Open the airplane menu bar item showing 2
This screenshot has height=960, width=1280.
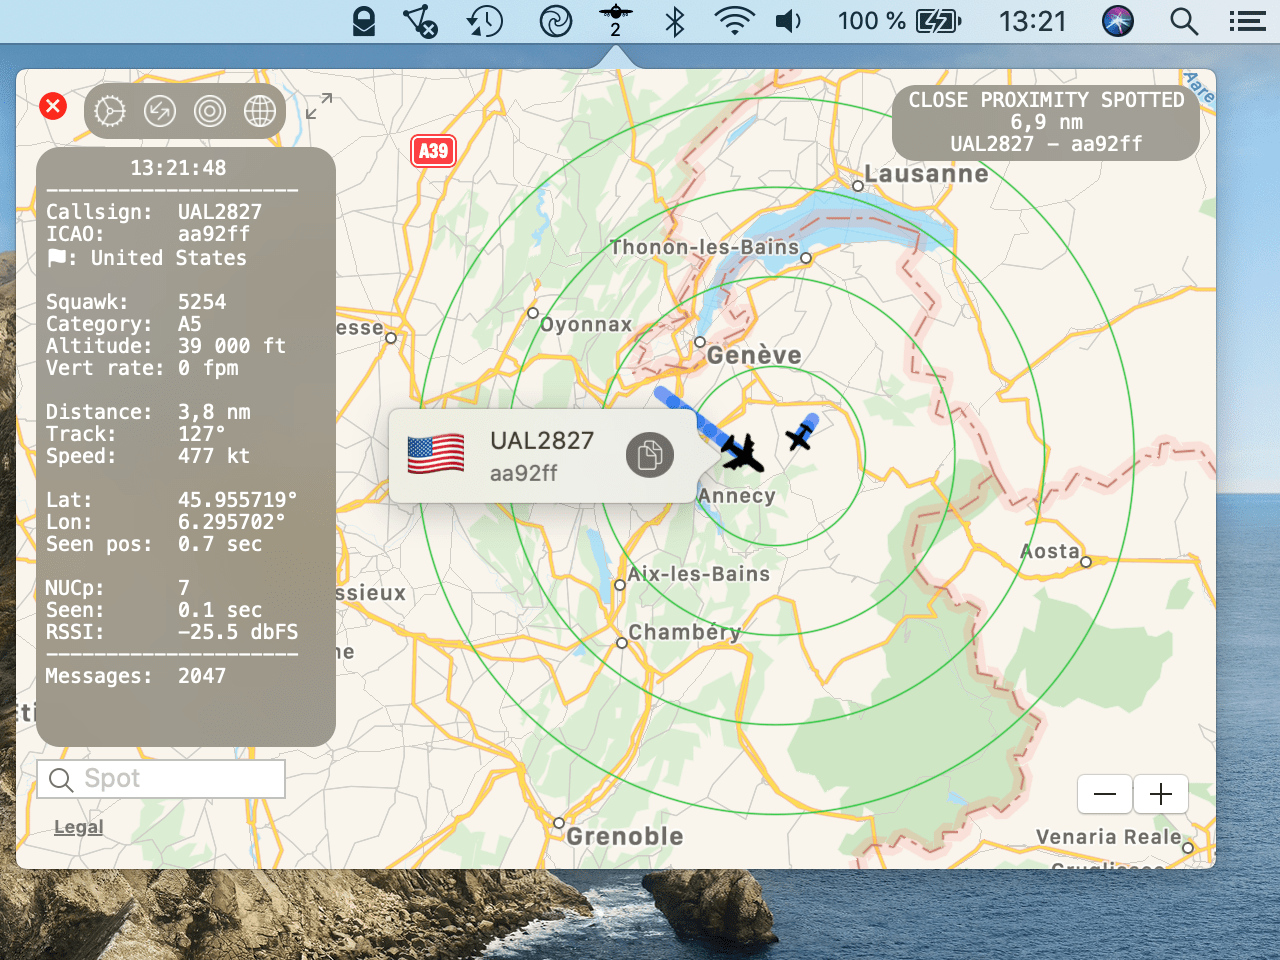[x=615, y=20]
